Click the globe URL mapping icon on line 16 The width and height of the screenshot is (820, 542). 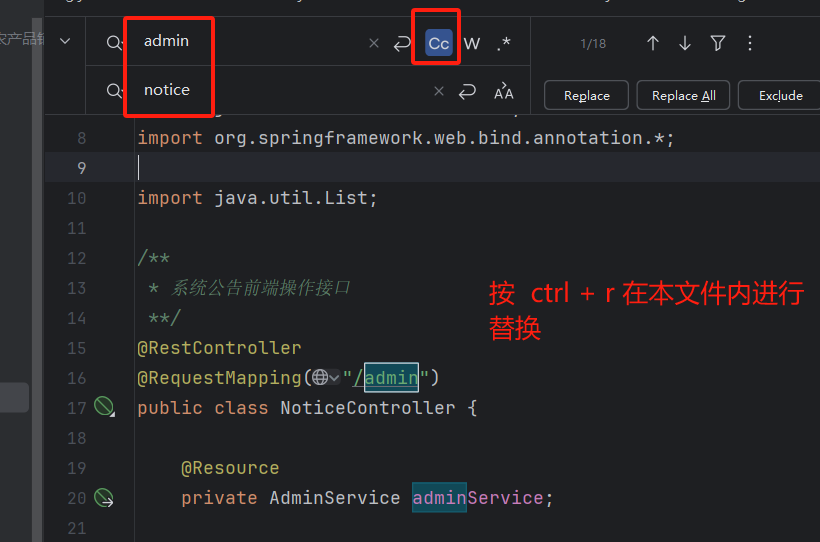(320, 377)
